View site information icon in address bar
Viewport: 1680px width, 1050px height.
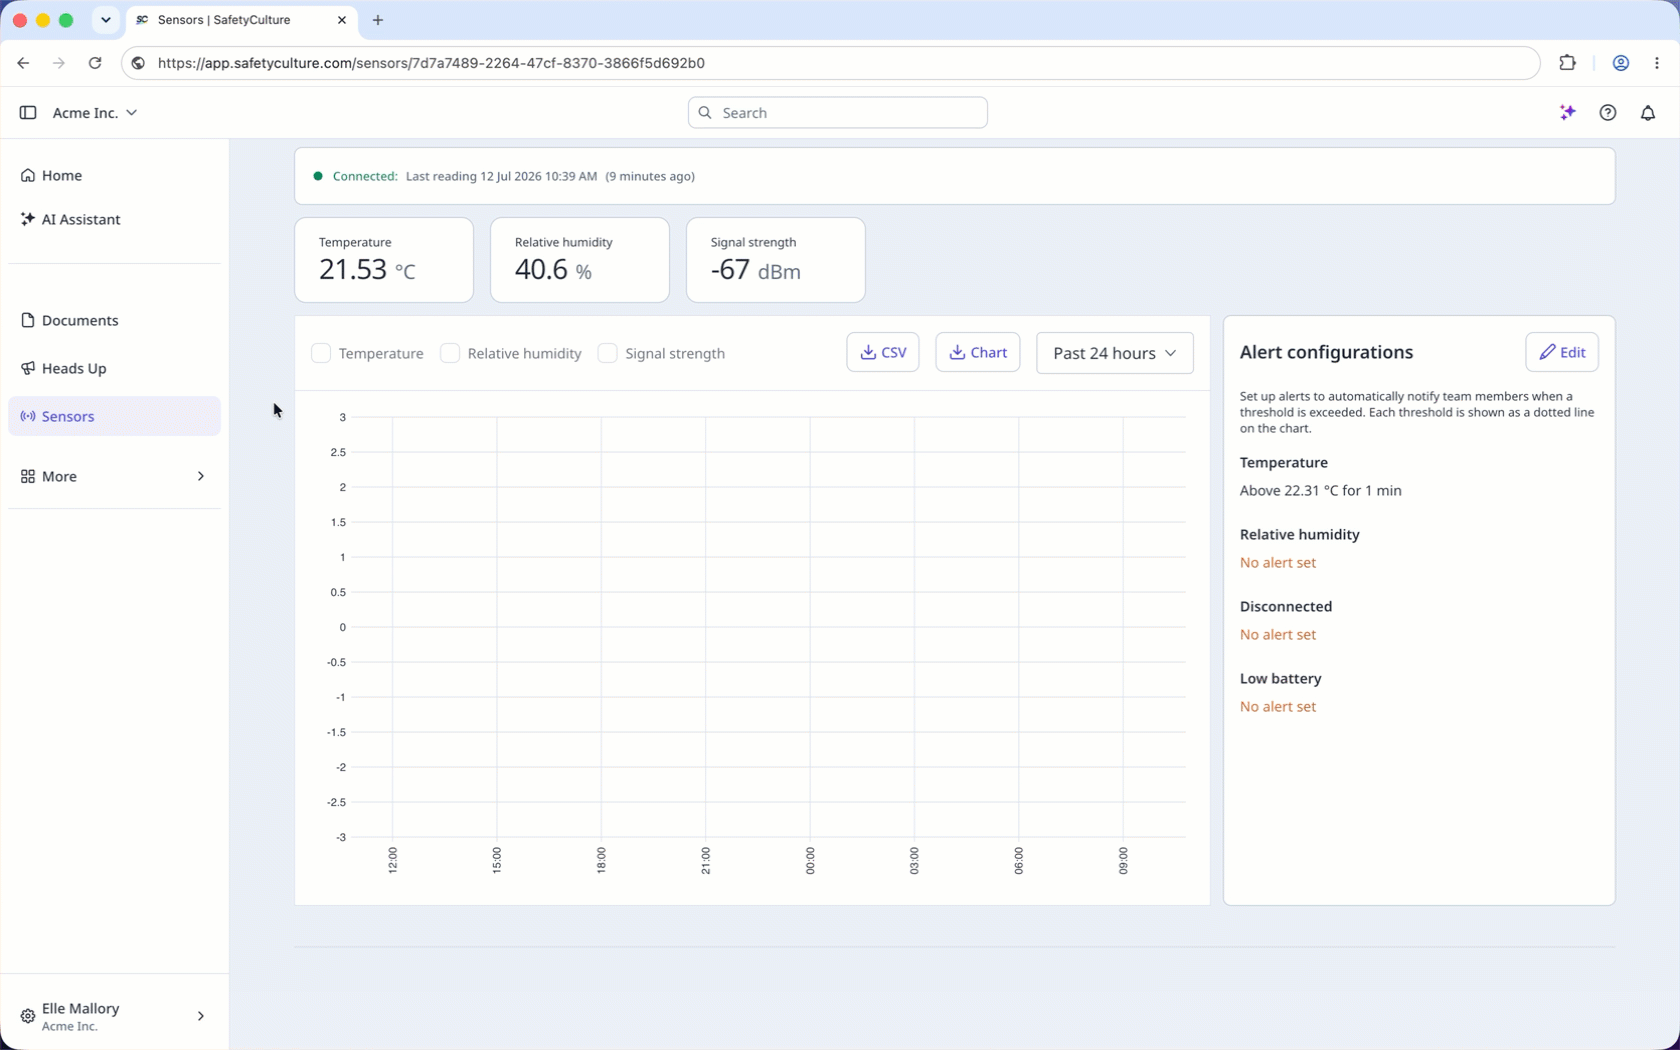click(x=139, y=63)
